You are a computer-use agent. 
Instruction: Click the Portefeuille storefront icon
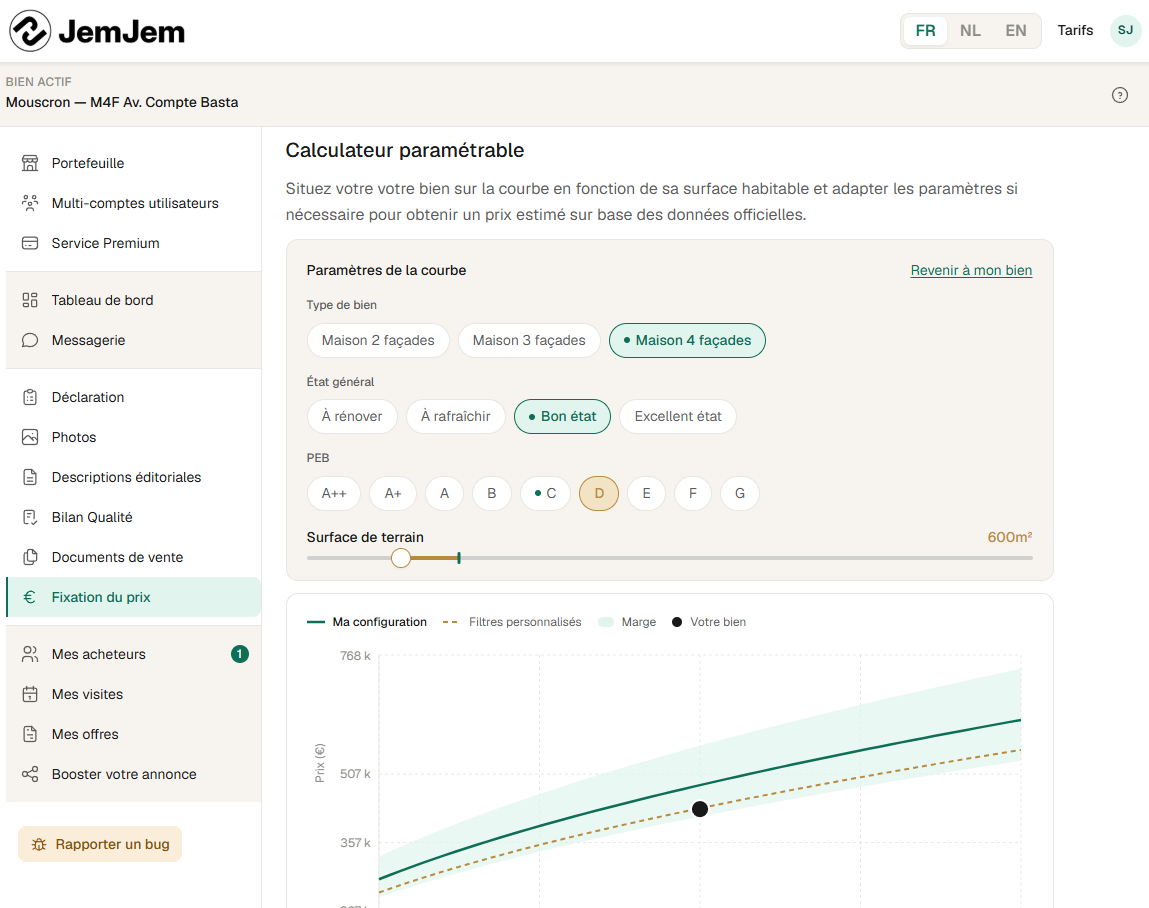[x=30, y=163]
